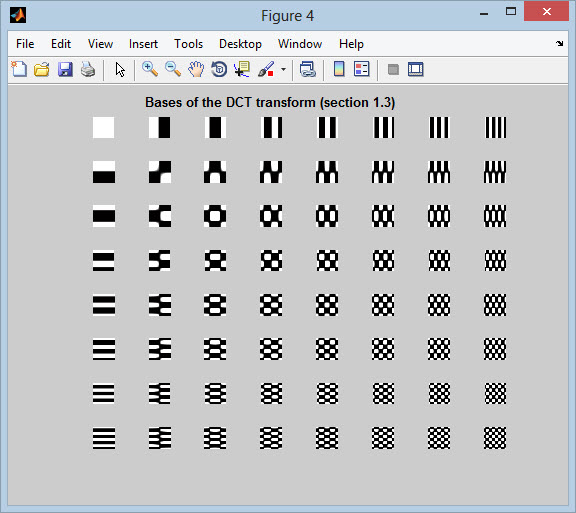The width and height of the screenshot is (576, 513).
Task: Open the Insert menu
Action: pyautogui.click(x=143, y=44)
